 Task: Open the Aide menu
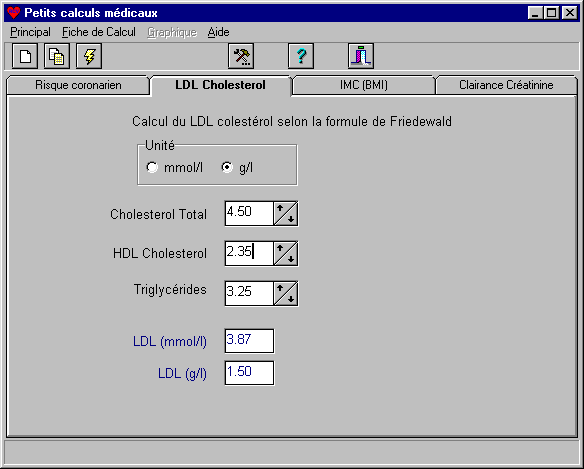click(x=218, y=32)
